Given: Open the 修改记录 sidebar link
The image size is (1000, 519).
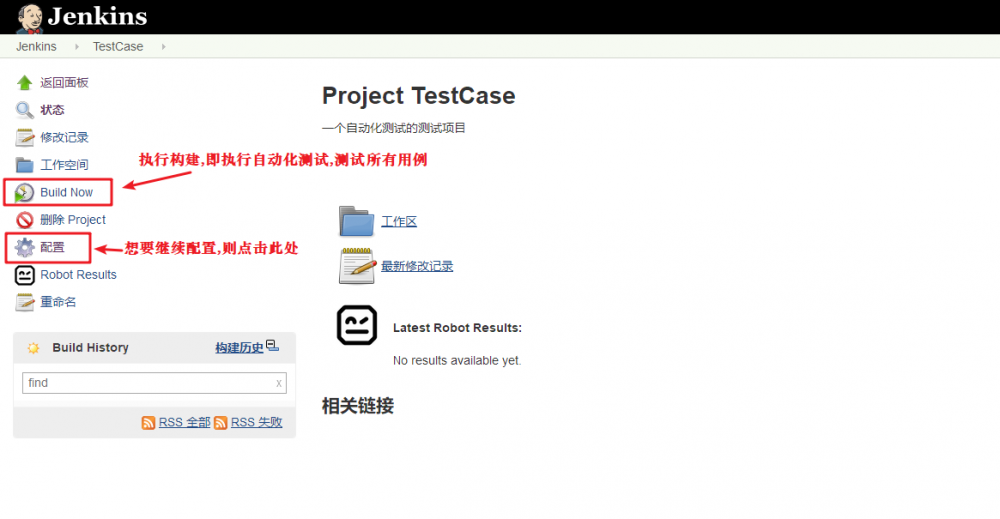Looking at the screenshot, I should [64, 137].
